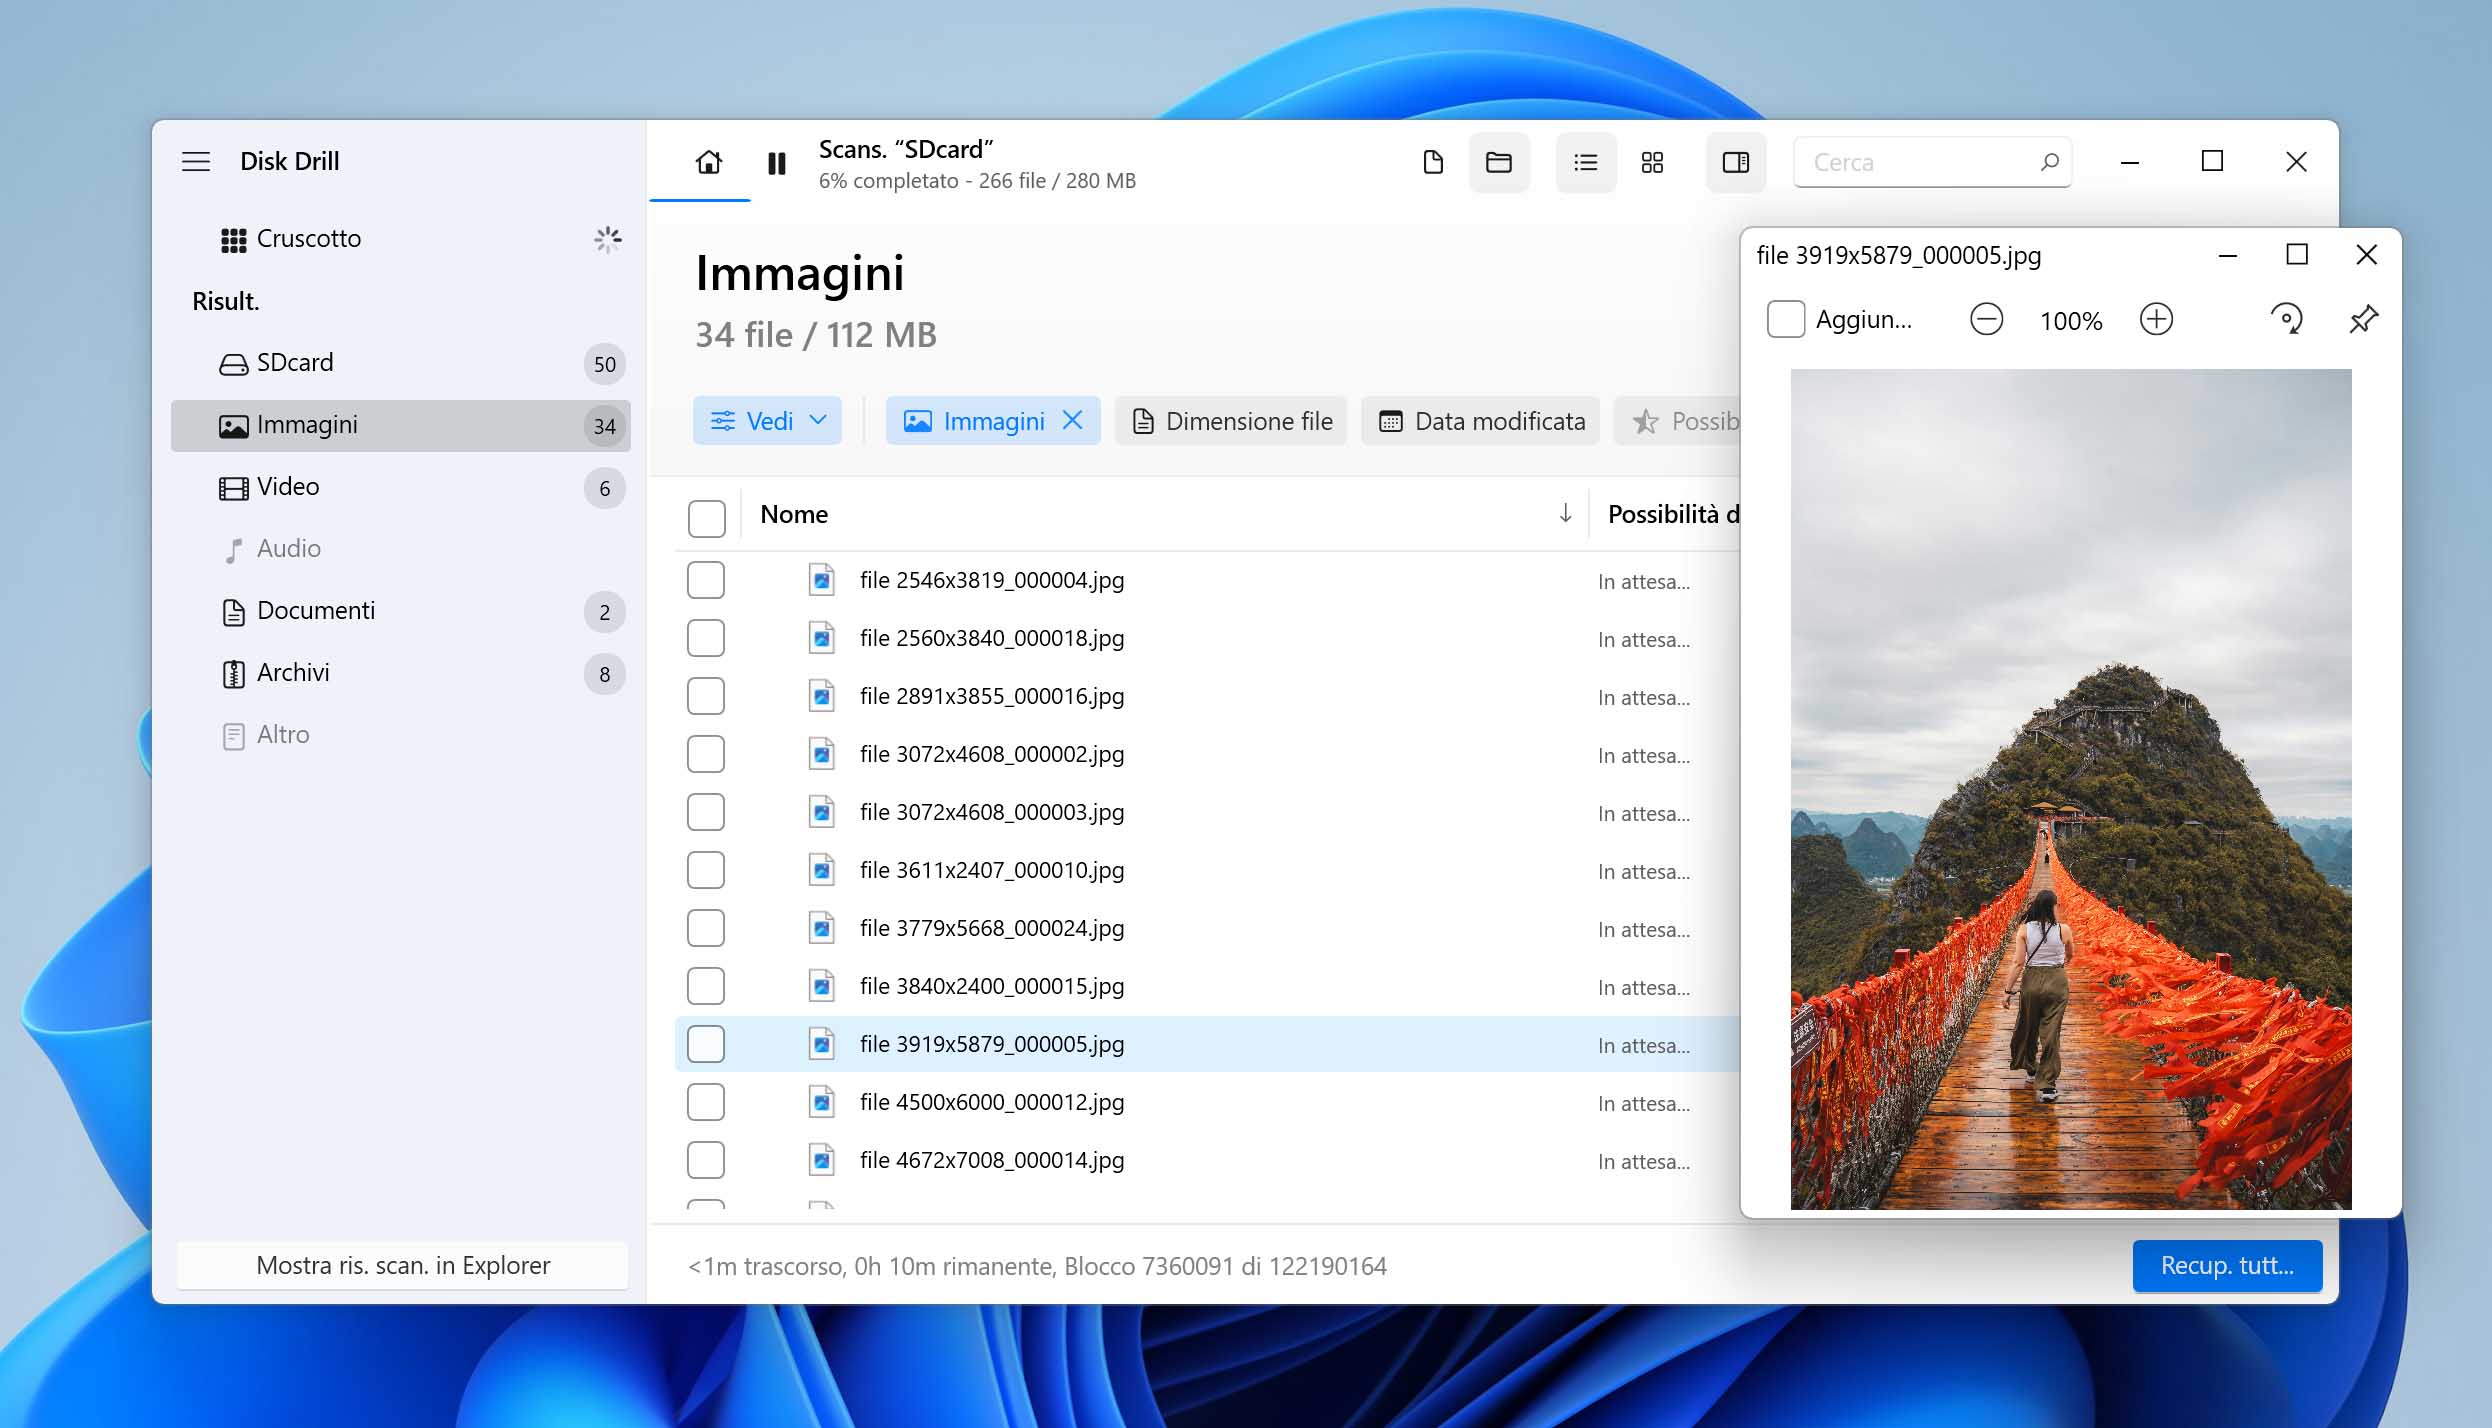Select file 2891x3855_000016.jpg name
This screenshot has width=2492, height=1428.
click(x=992, y=696)
